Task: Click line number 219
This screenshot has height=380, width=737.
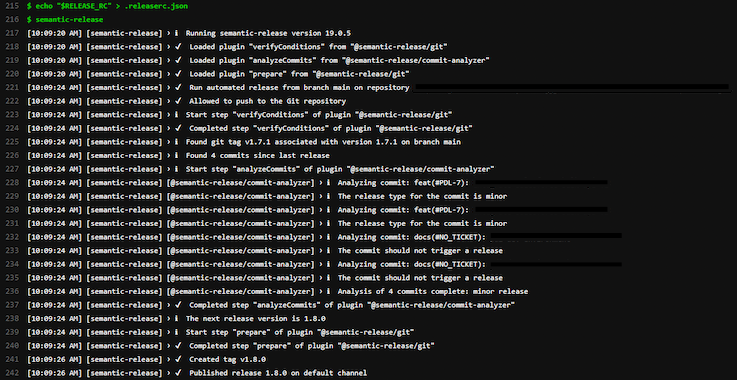Action: (13, 61)
